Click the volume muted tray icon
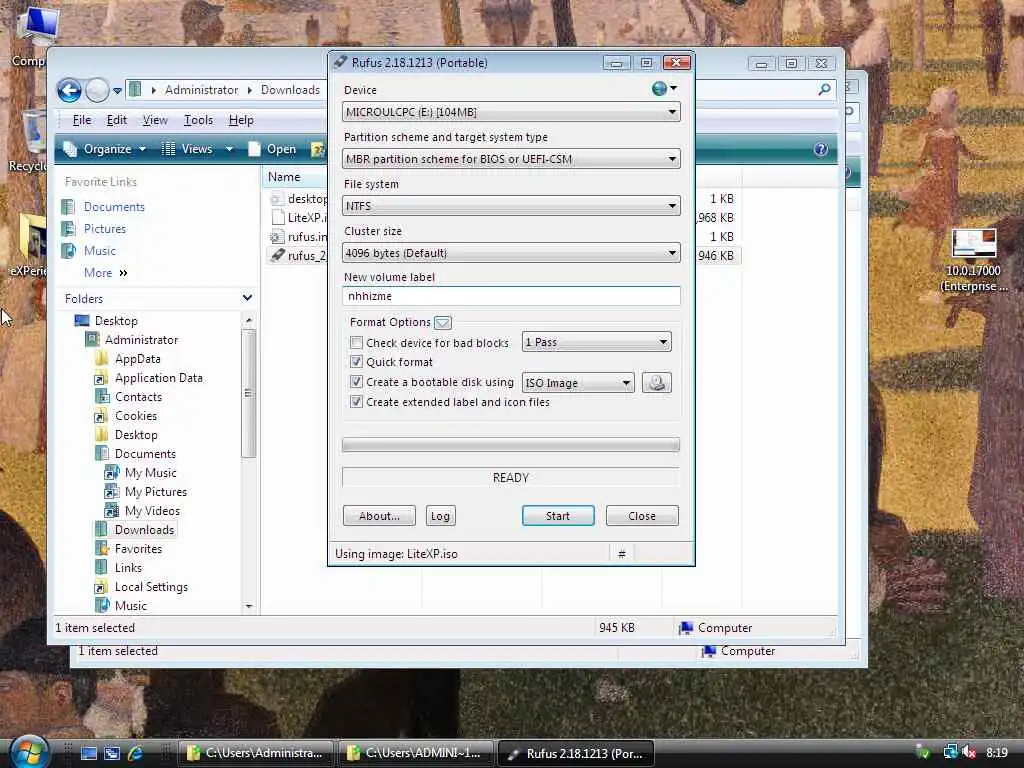 (x=970, y=752)
